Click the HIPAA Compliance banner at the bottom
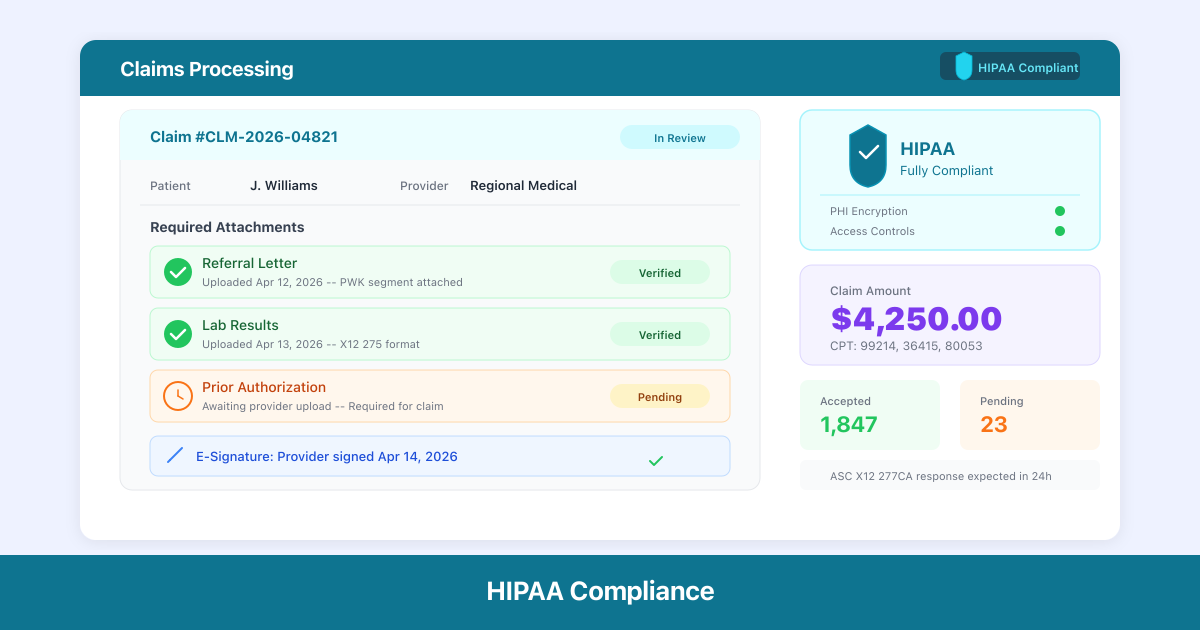This screenshot has height=630, width=1200. point(600,590)
